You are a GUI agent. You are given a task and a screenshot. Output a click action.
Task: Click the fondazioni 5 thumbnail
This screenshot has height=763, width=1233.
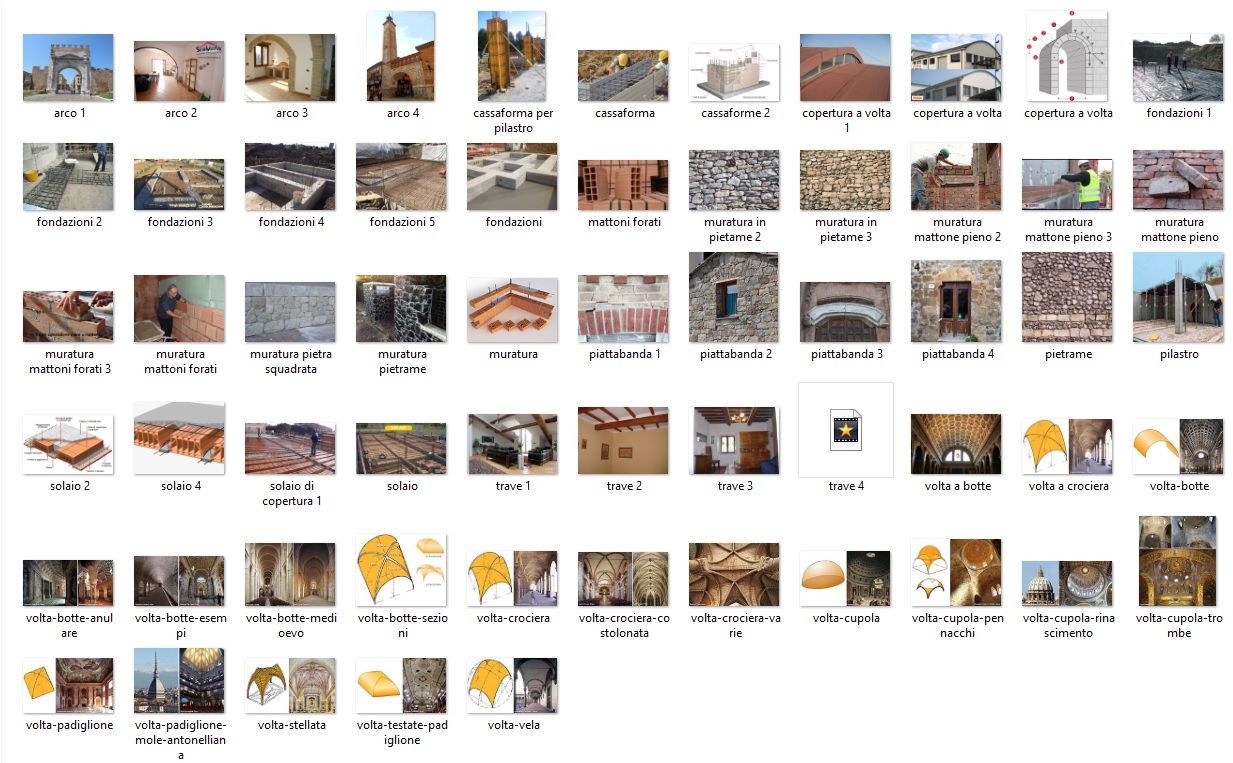point(401,177)
